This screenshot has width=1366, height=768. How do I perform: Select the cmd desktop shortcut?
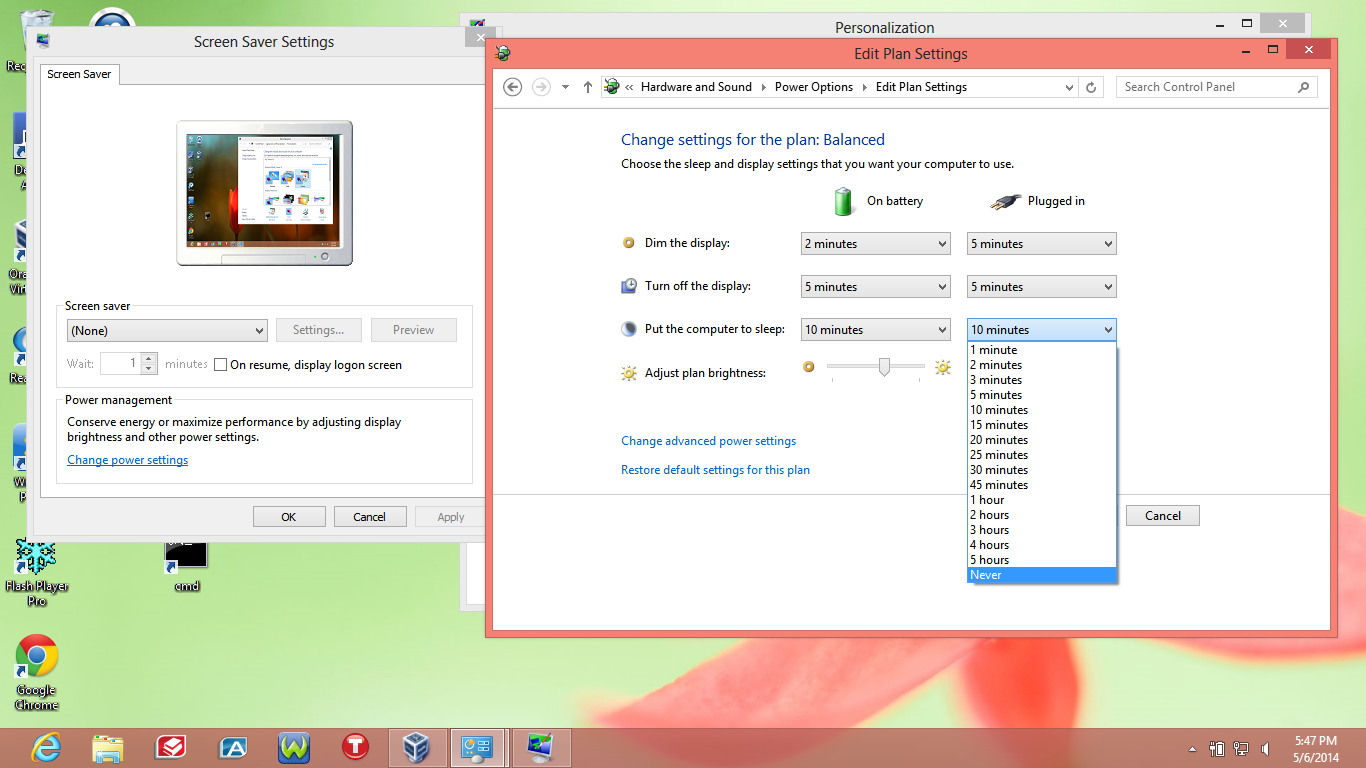tap(186, 566)
